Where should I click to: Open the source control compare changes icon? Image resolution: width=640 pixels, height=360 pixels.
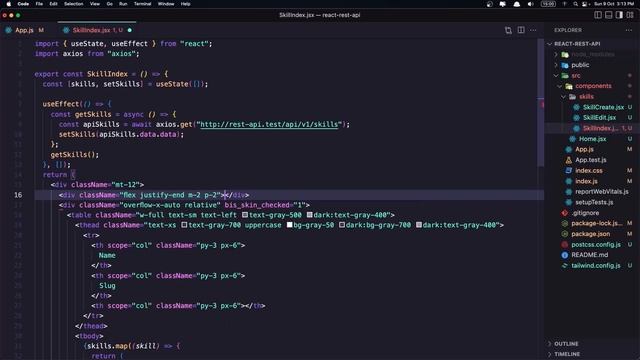(508, 30)
